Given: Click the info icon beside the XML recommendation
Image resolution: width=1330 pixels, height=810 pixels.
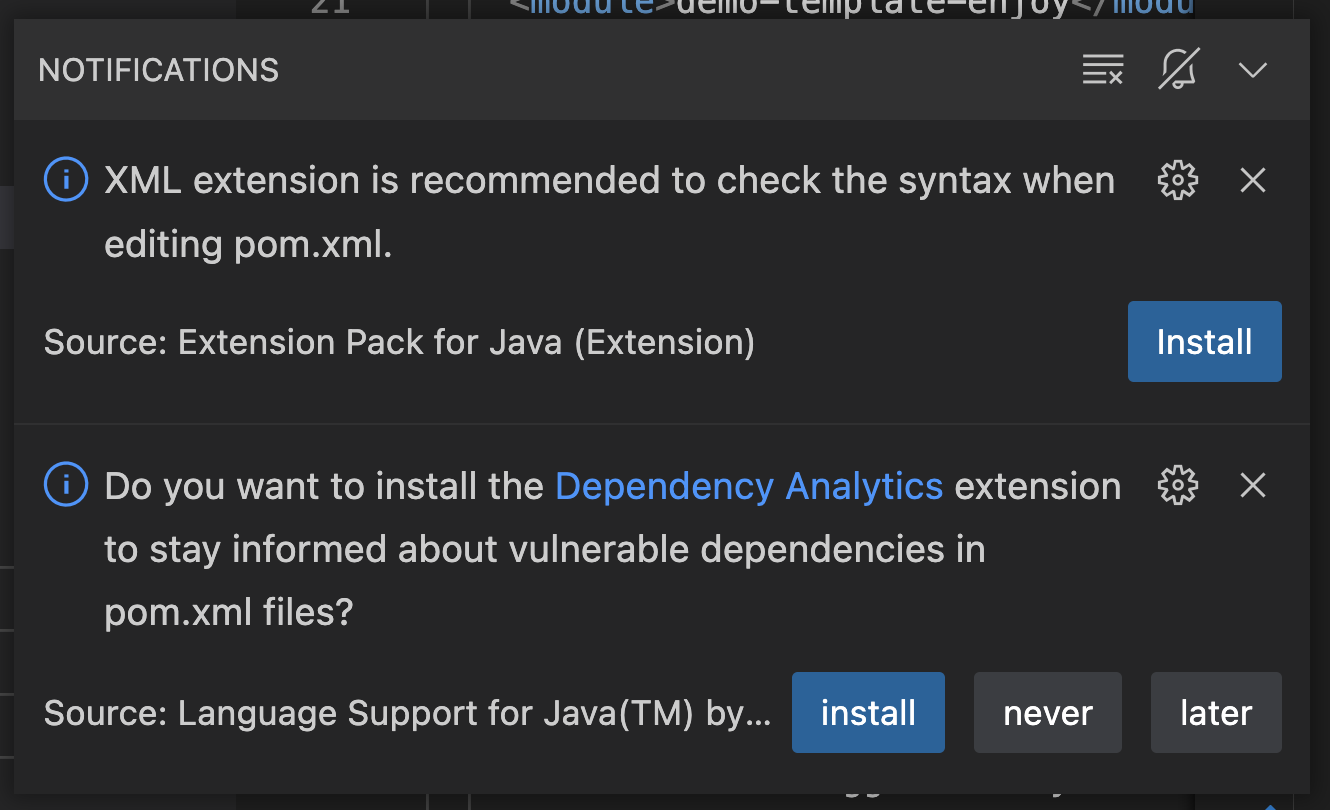Looking at the screenshot, I should click(x=64, y=181).
